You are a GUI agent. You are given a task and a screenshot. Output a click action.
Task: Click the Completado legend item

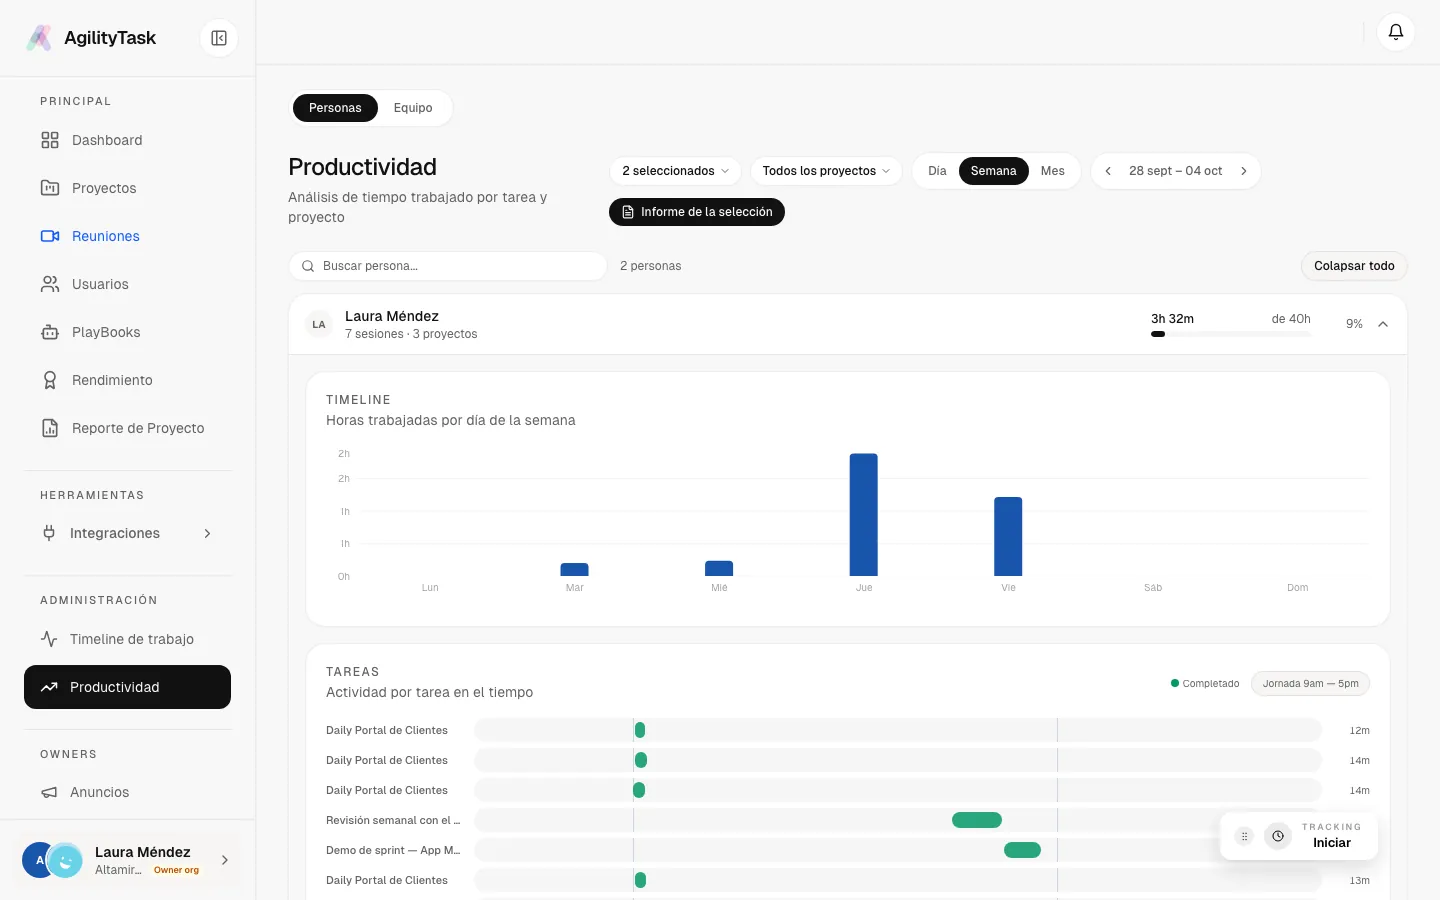pyautogui.click(x=1205, y=684)
